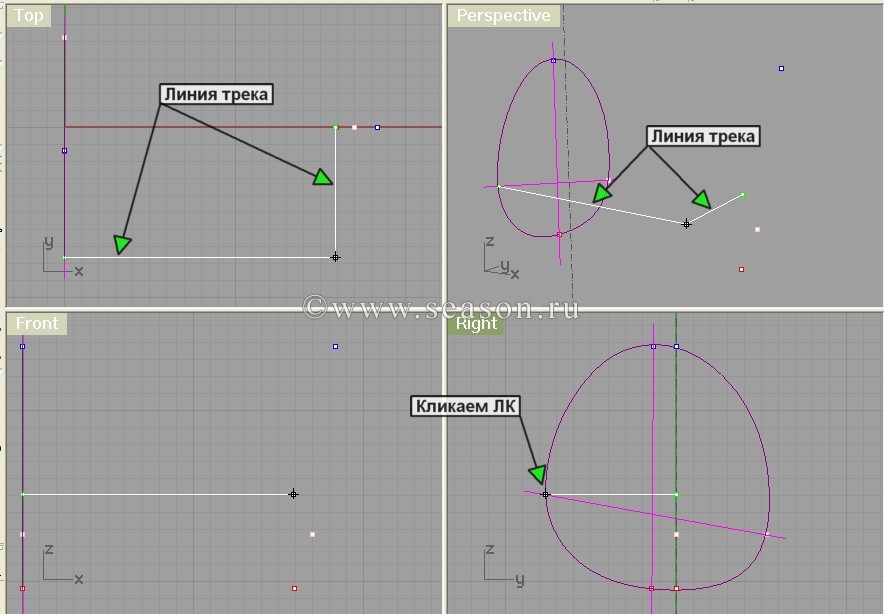Click the Perspective viewport world axis icon
The width and height of the screenshot is (884, 614).
tap(501, 258)
